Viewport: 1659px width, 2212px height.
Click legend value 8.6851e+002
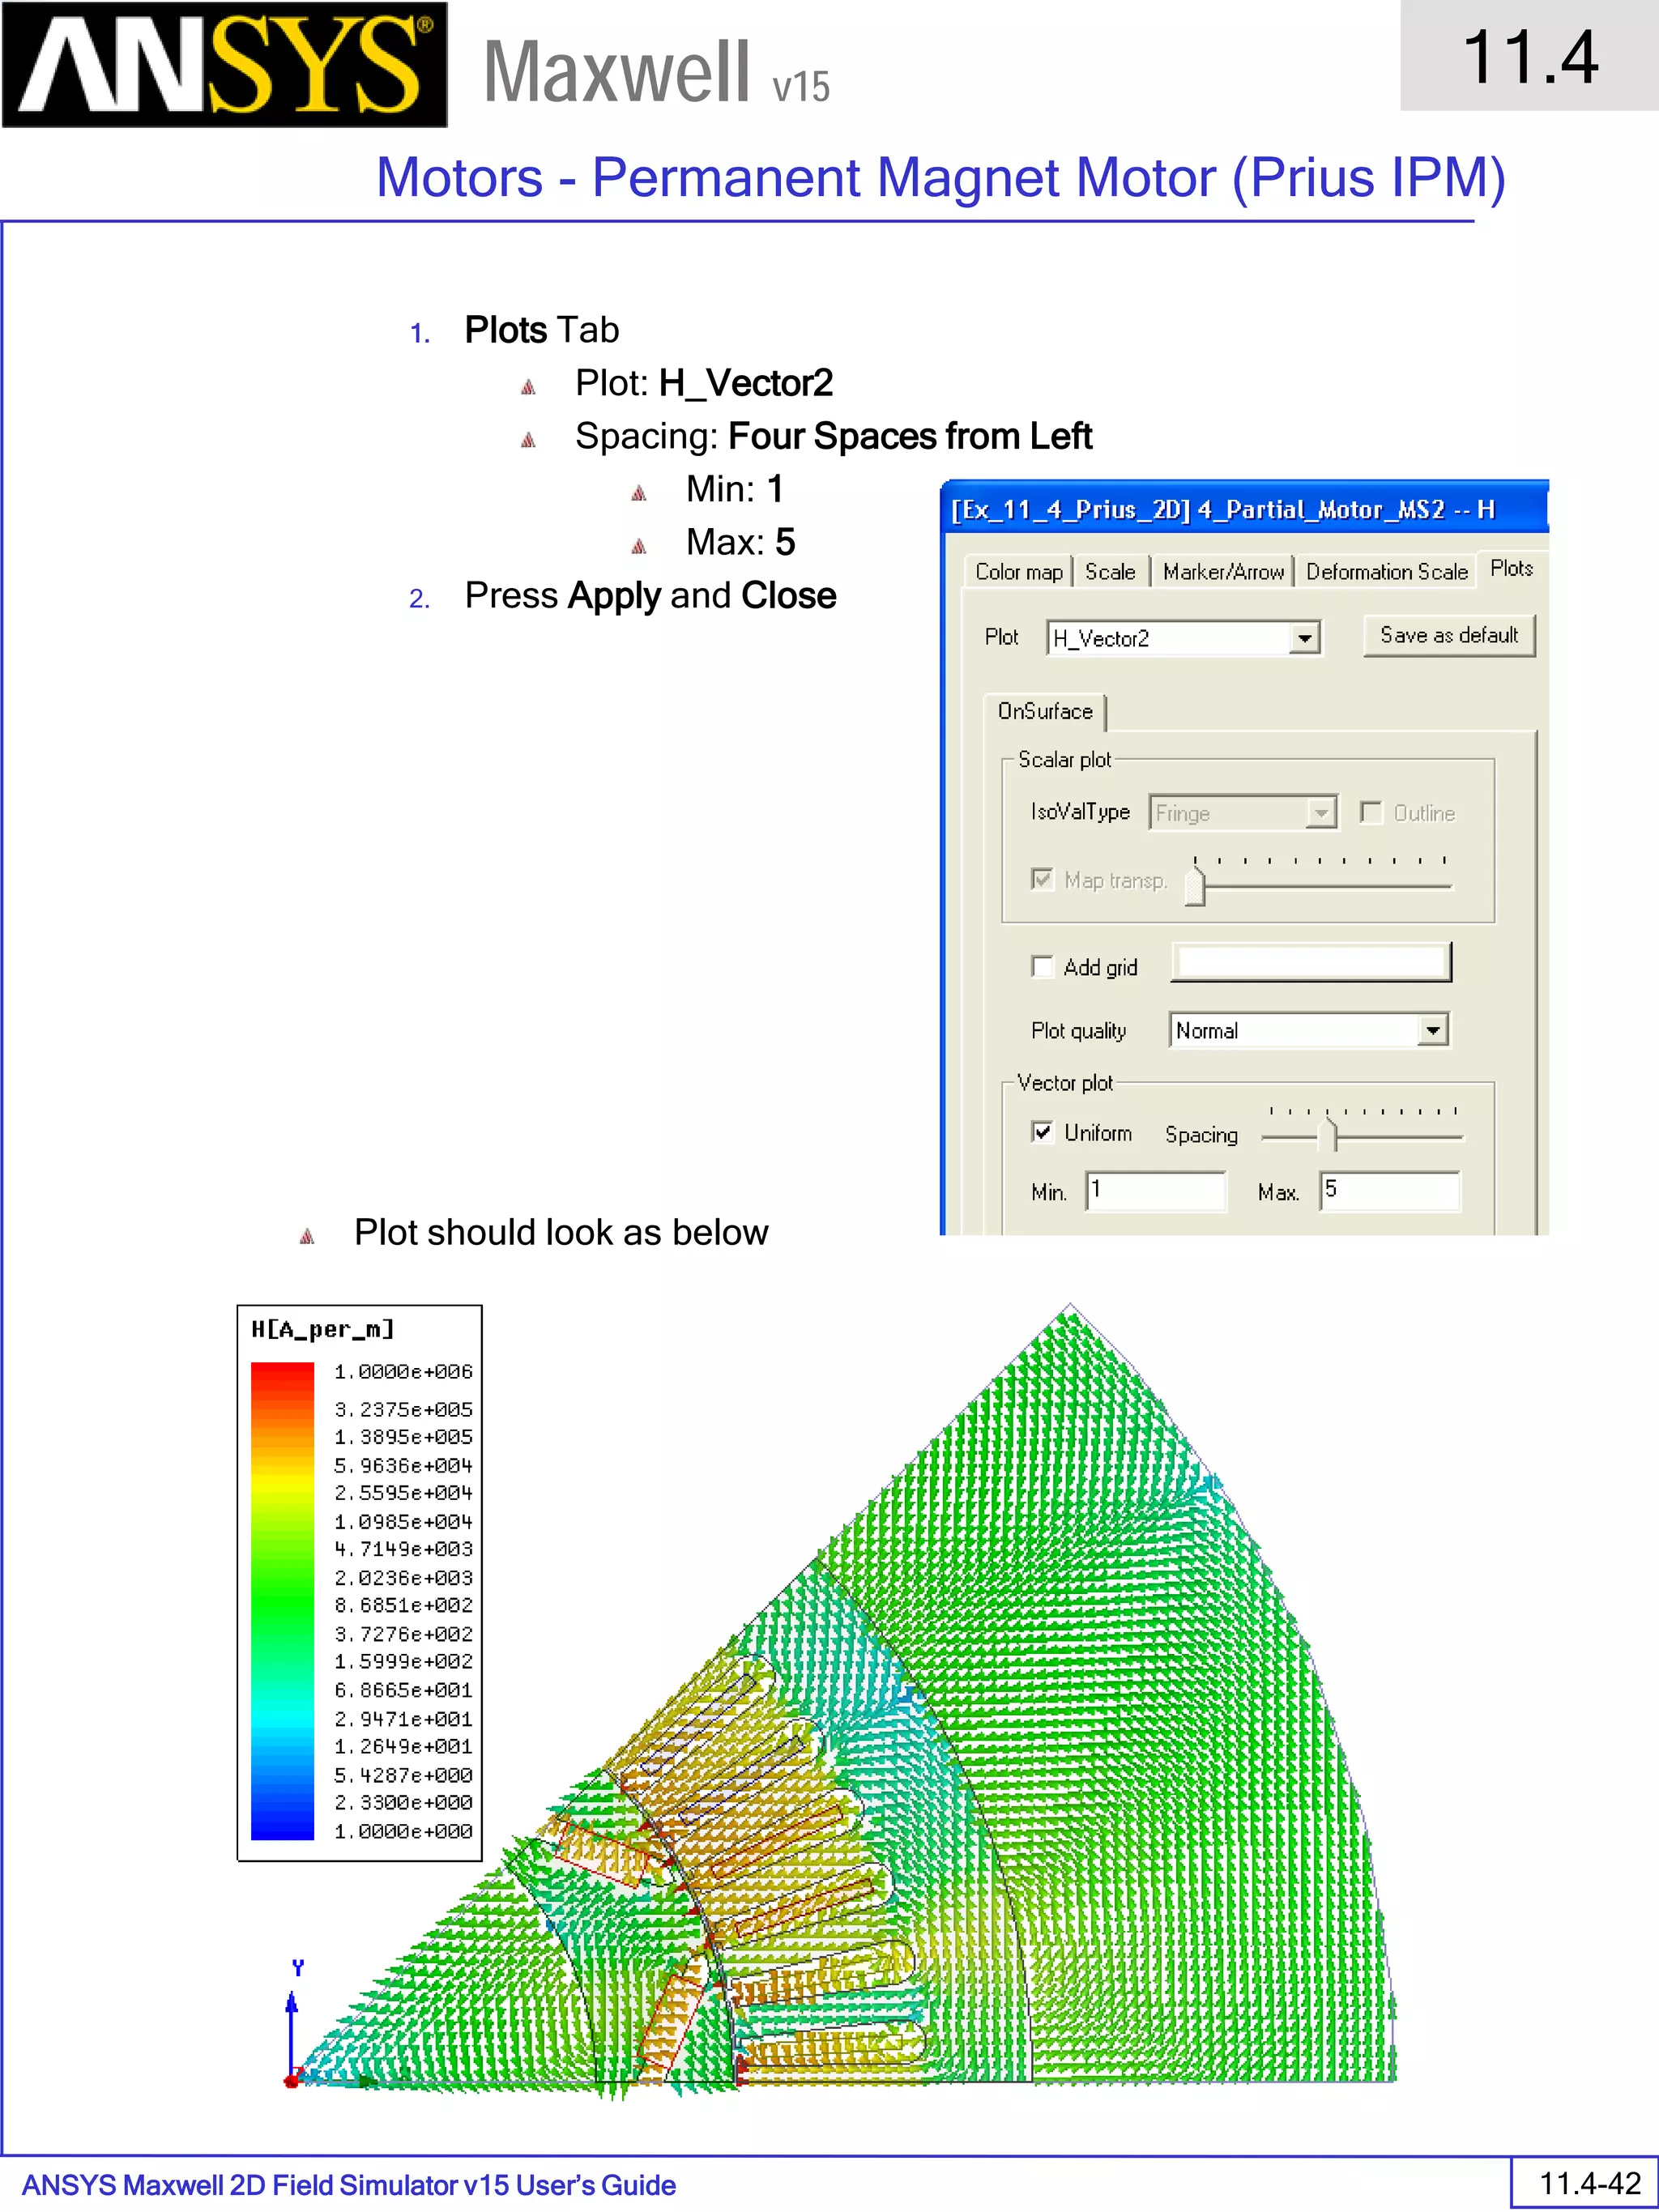click(403, 1605)
